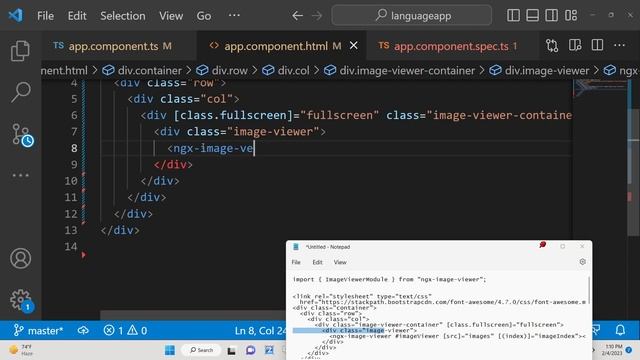The height and width of the screenshot is (360, 640).
Task: Go back with the left arrow
Action: [298, 16]
